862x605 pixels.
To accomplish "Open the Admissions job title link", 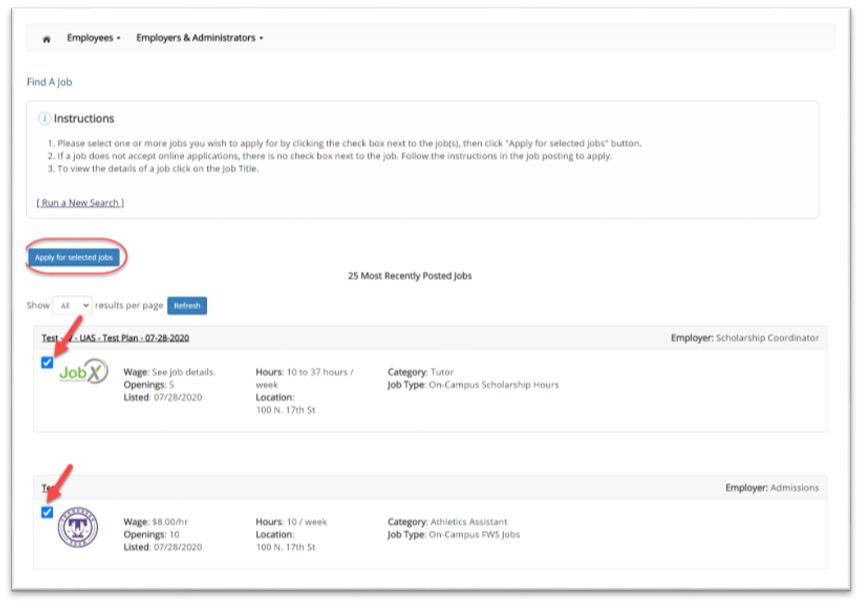I will 46,488.
